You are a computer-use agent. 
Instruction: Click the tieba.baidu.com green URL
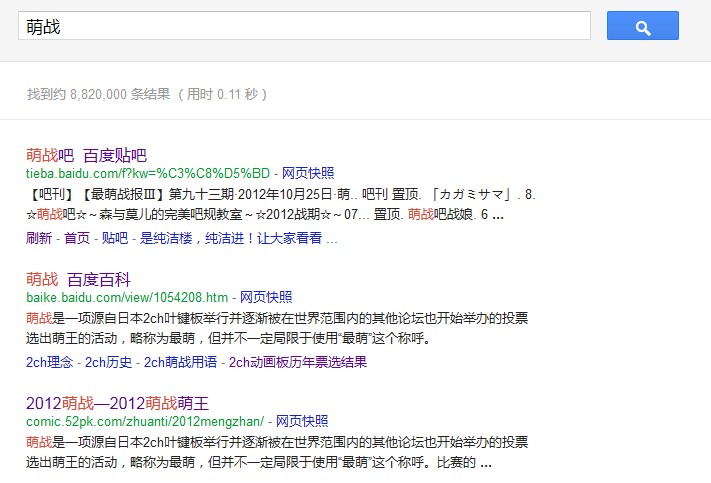[148, 173]
